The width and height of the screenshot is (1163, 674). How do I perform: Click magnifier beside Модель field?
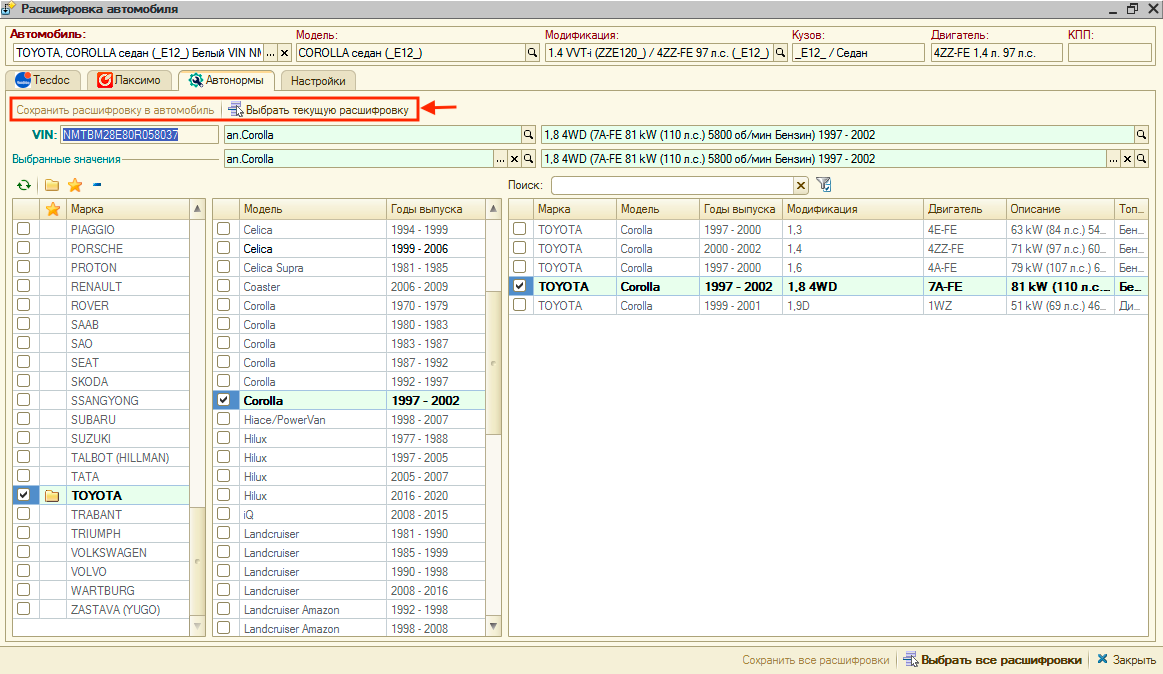tap(532, 53)
